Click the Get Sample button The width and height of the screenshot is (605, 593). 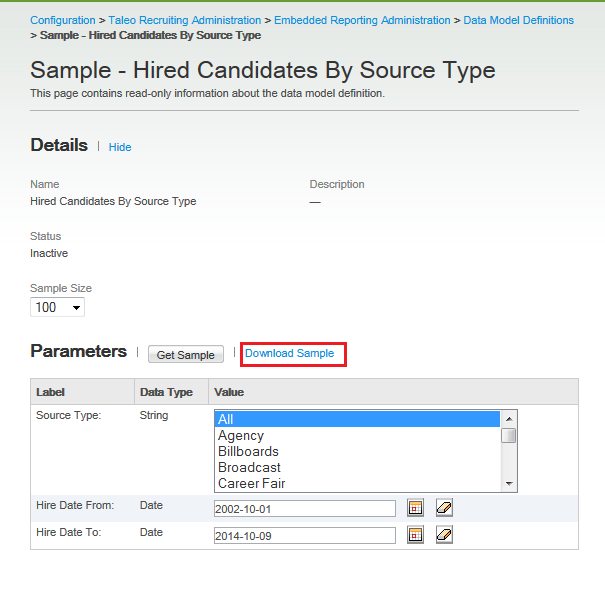coord(186,355)
